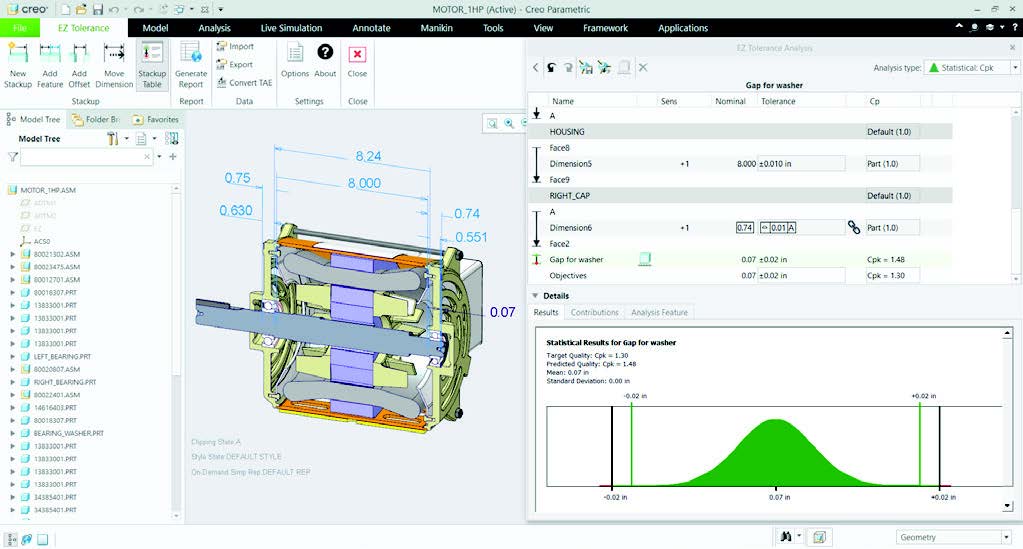Collapse the Details section
This screenshot has height=549, width=1023.
(x=535, y=295)
